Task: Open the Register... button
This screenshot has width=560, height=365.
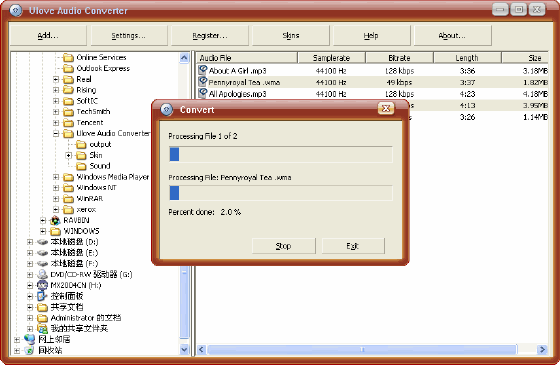Action: (210, 35)
